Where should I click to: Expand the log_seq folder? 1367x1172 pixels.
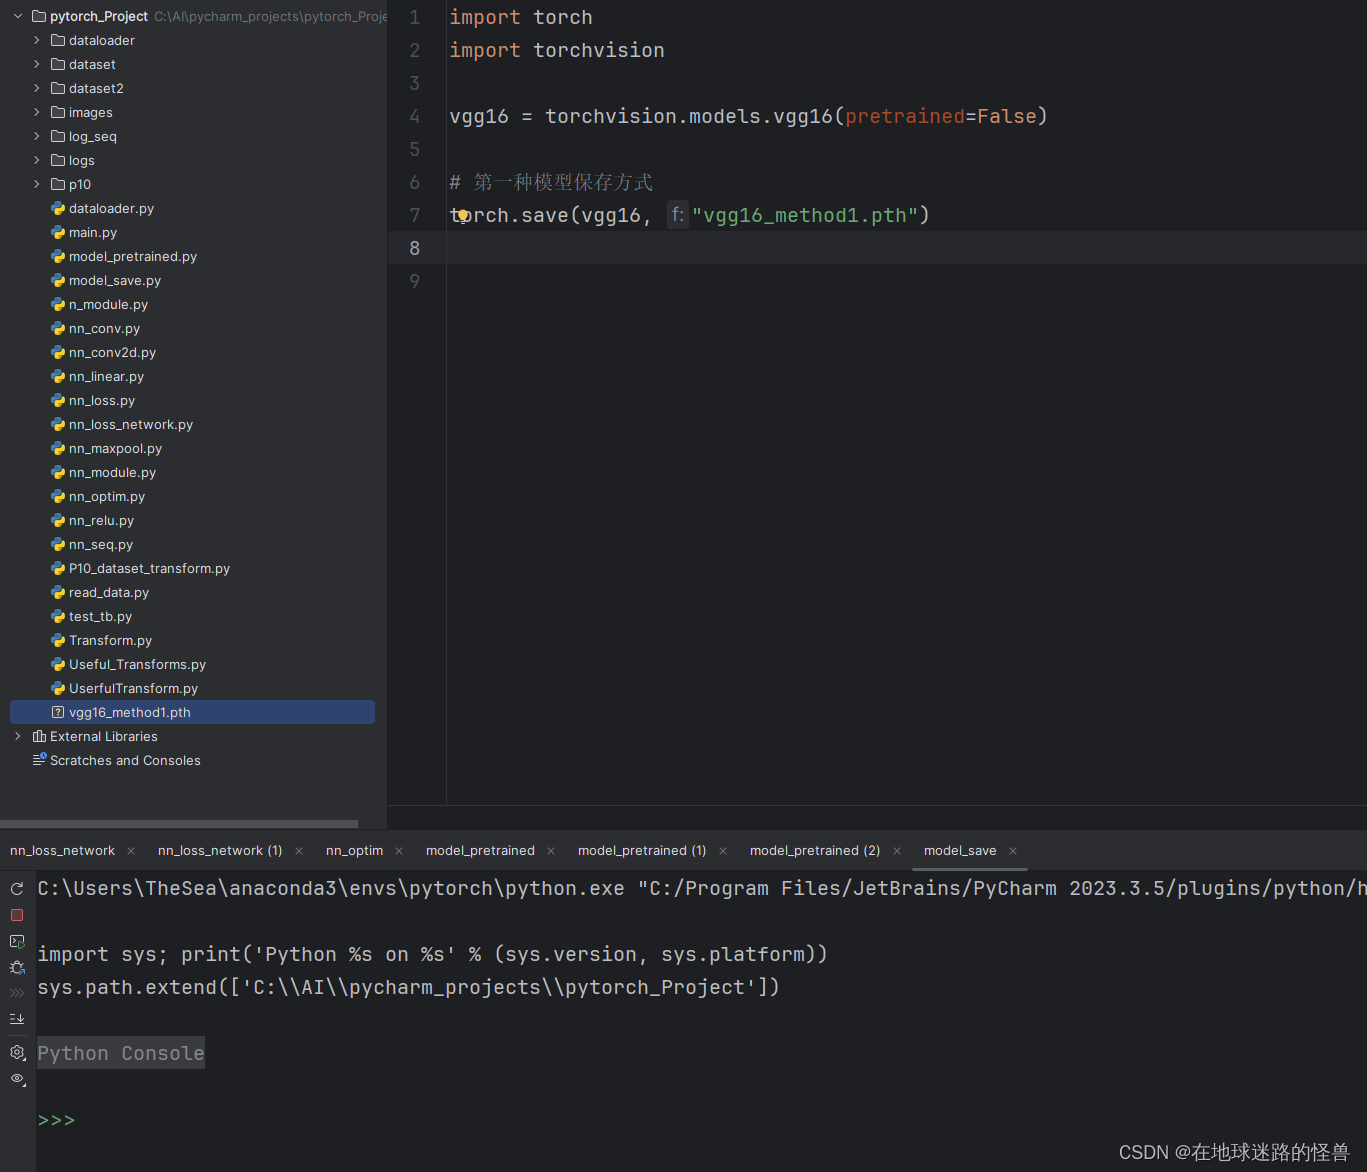tap(37, 136)
